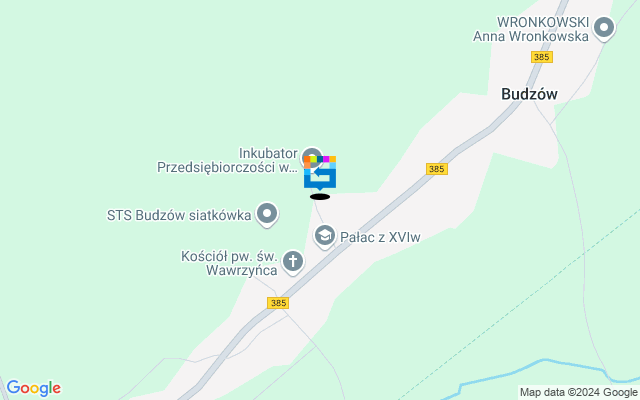Viewport: 640px width, 400px height.
Task: Click the STS Budzów siatkówka text label
Action: click(179, 215)
